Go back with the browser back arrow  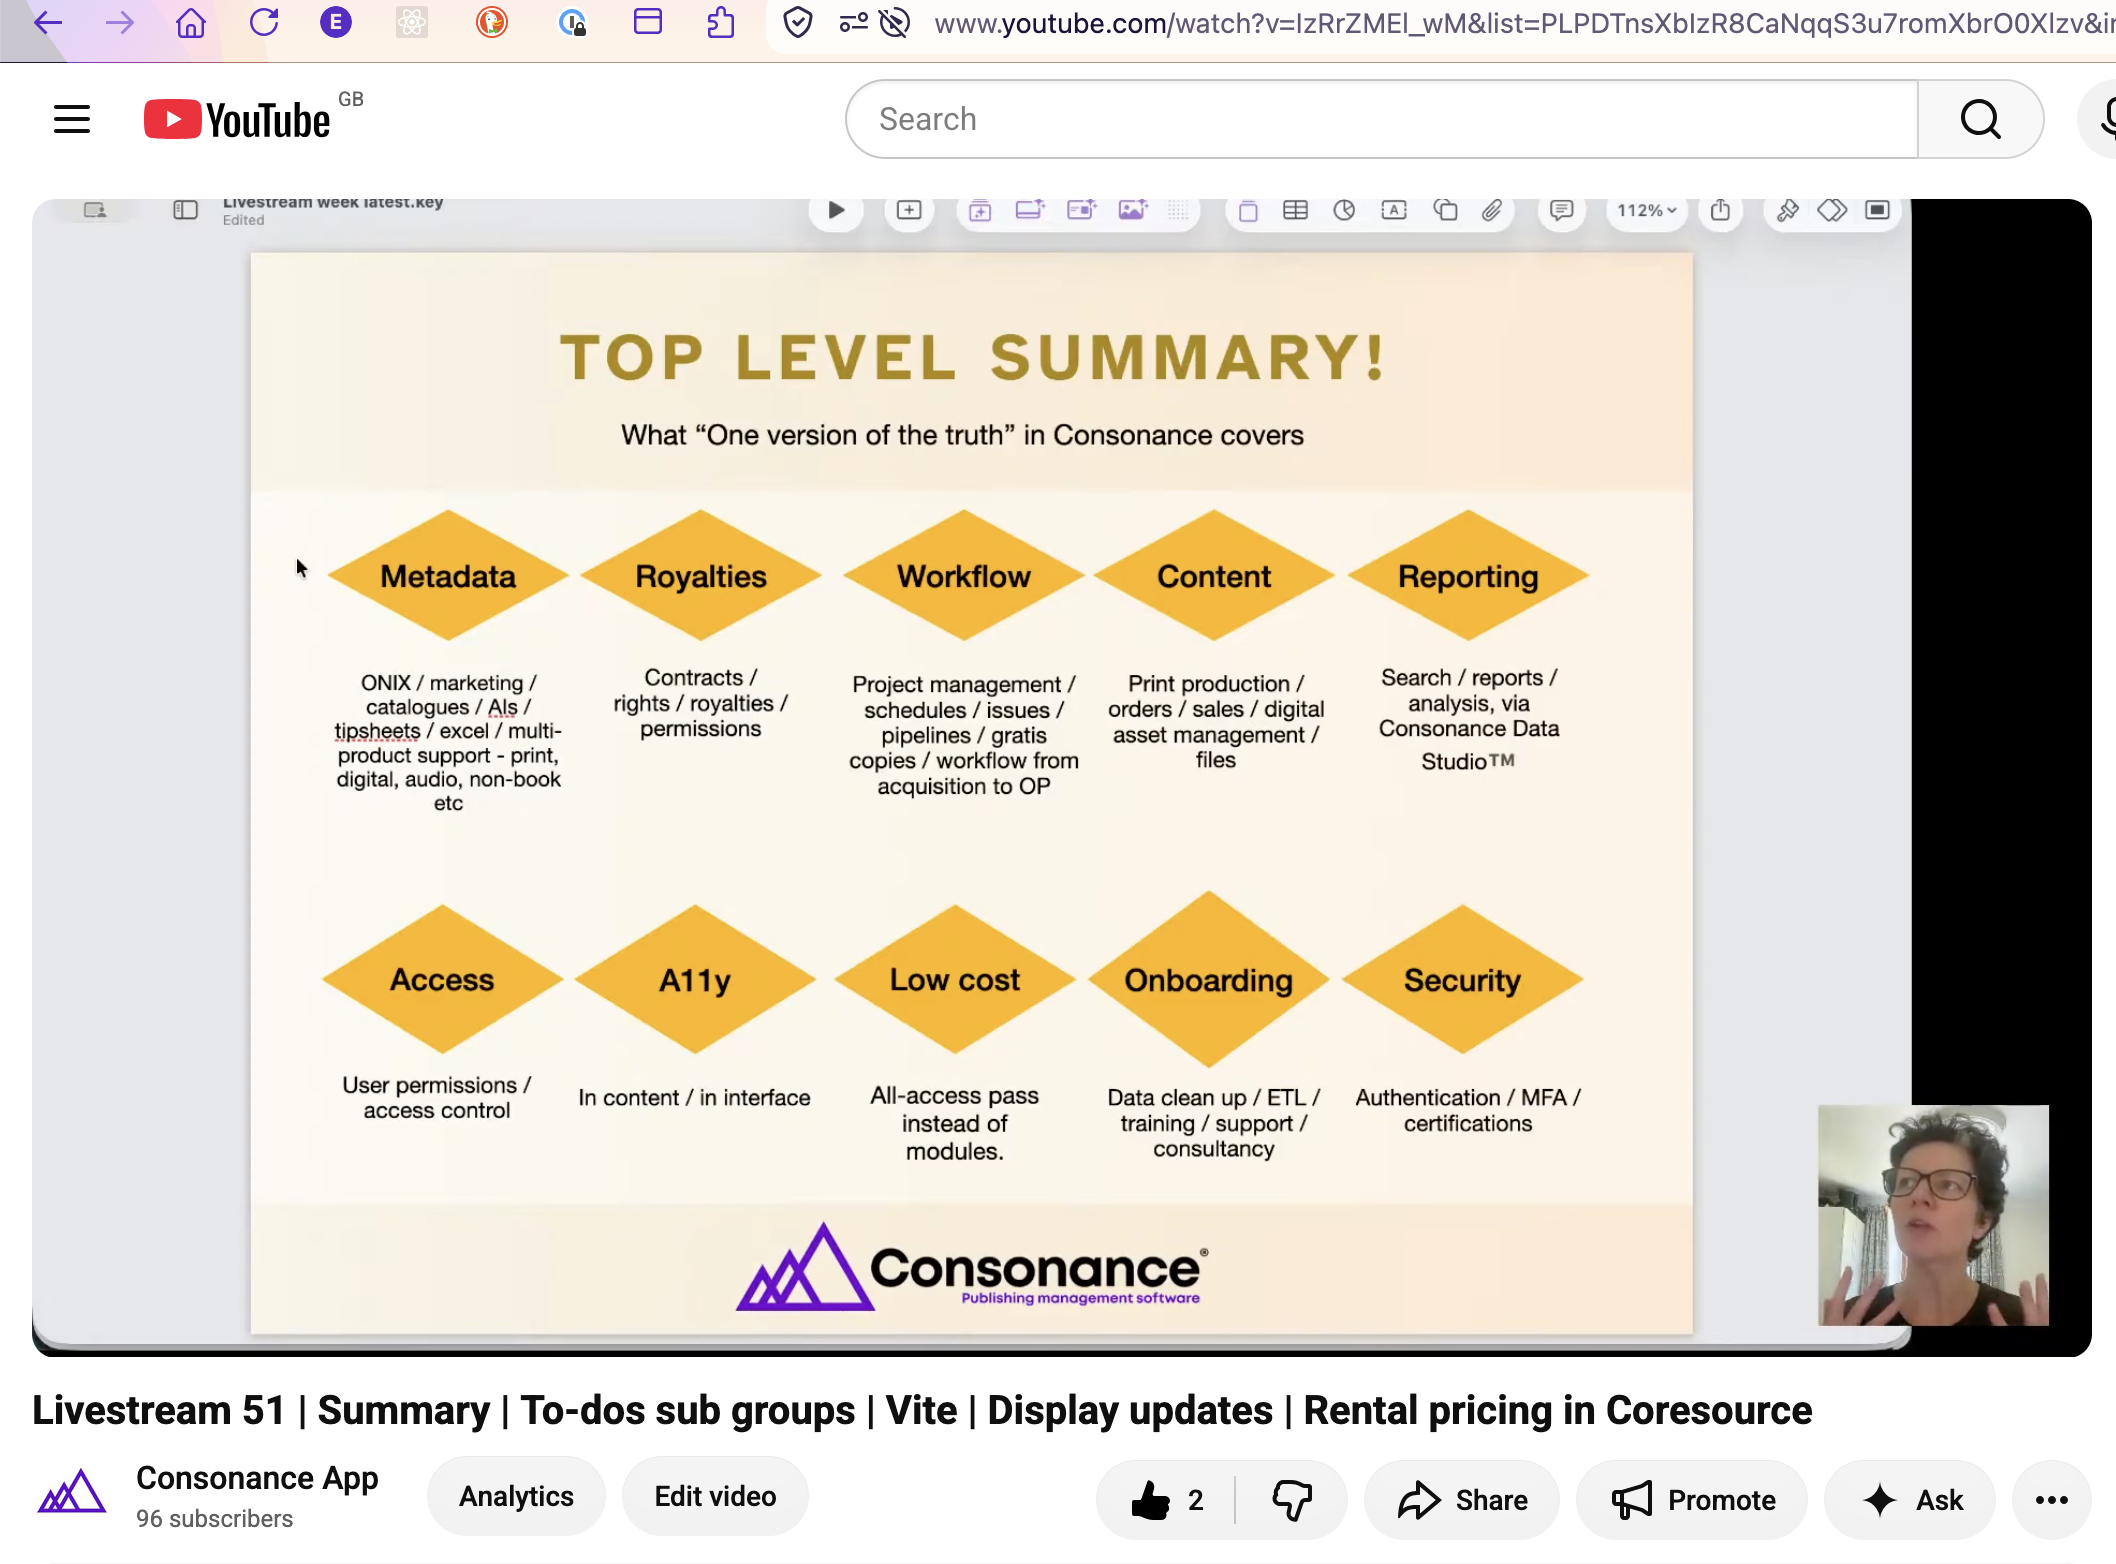(x=47, y=22)
